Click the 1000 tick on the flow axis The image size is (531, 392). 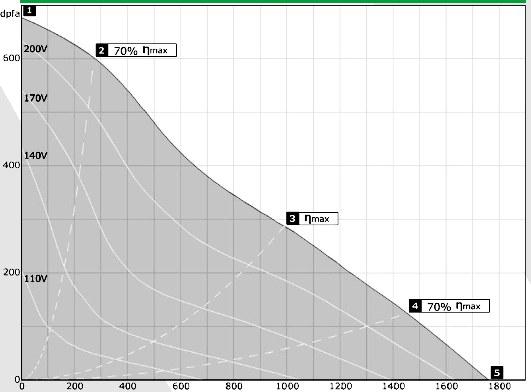pos(287,386)
